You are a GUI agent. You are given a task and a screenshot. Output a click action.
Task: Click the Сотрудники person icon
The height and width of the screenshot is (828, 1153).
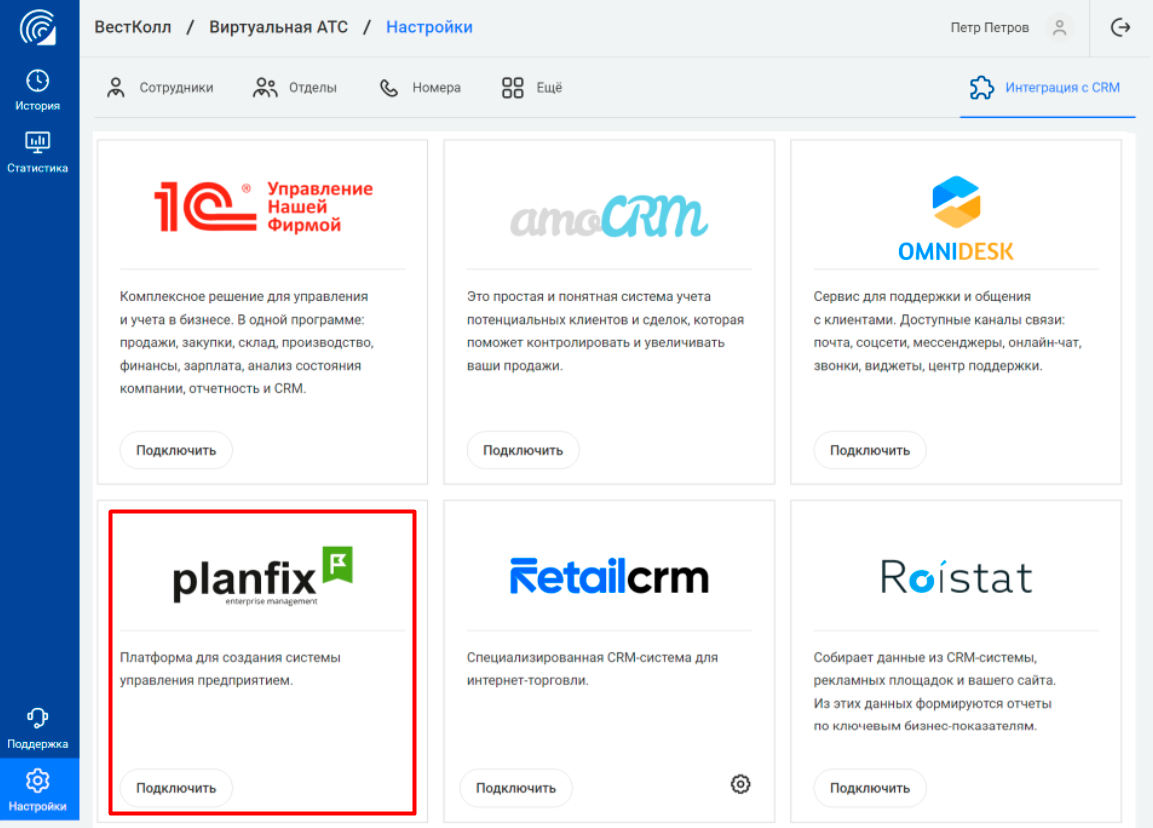click(115, 88)
